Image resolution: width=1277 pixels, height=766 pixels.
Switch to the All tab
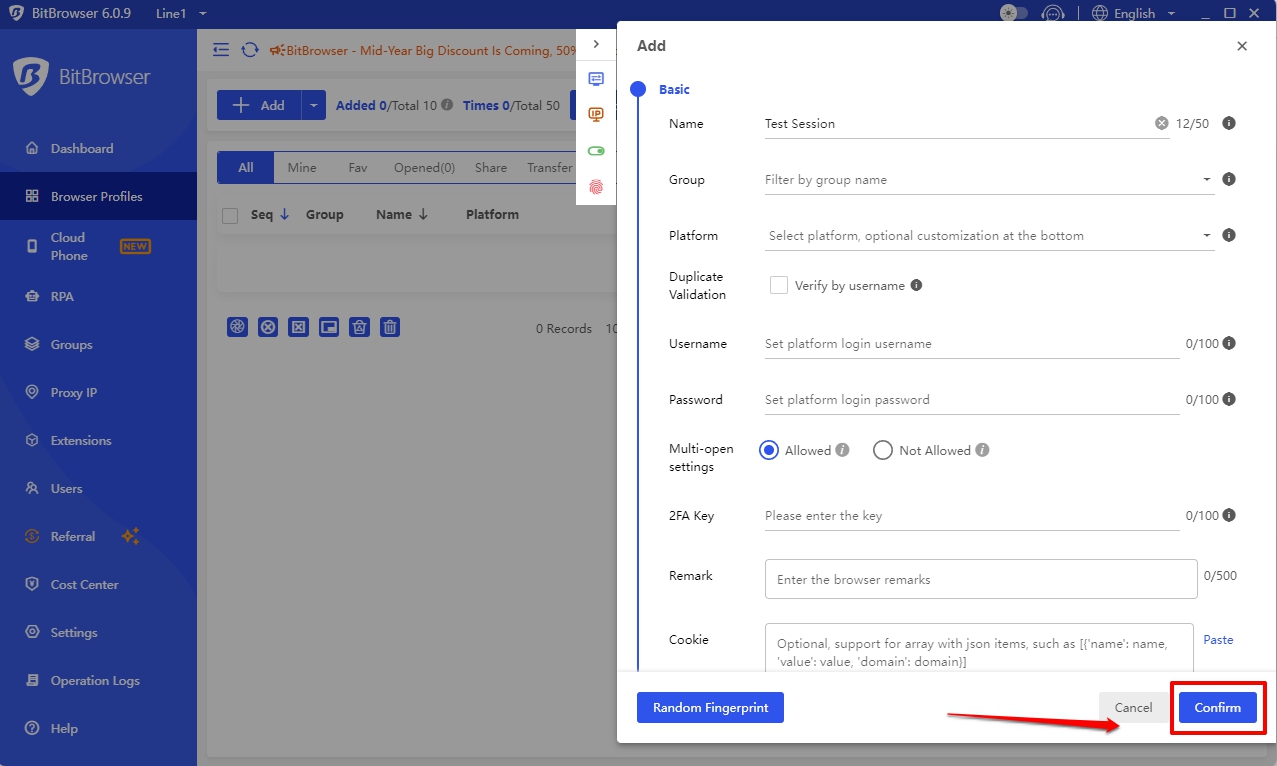click(246, 168)
